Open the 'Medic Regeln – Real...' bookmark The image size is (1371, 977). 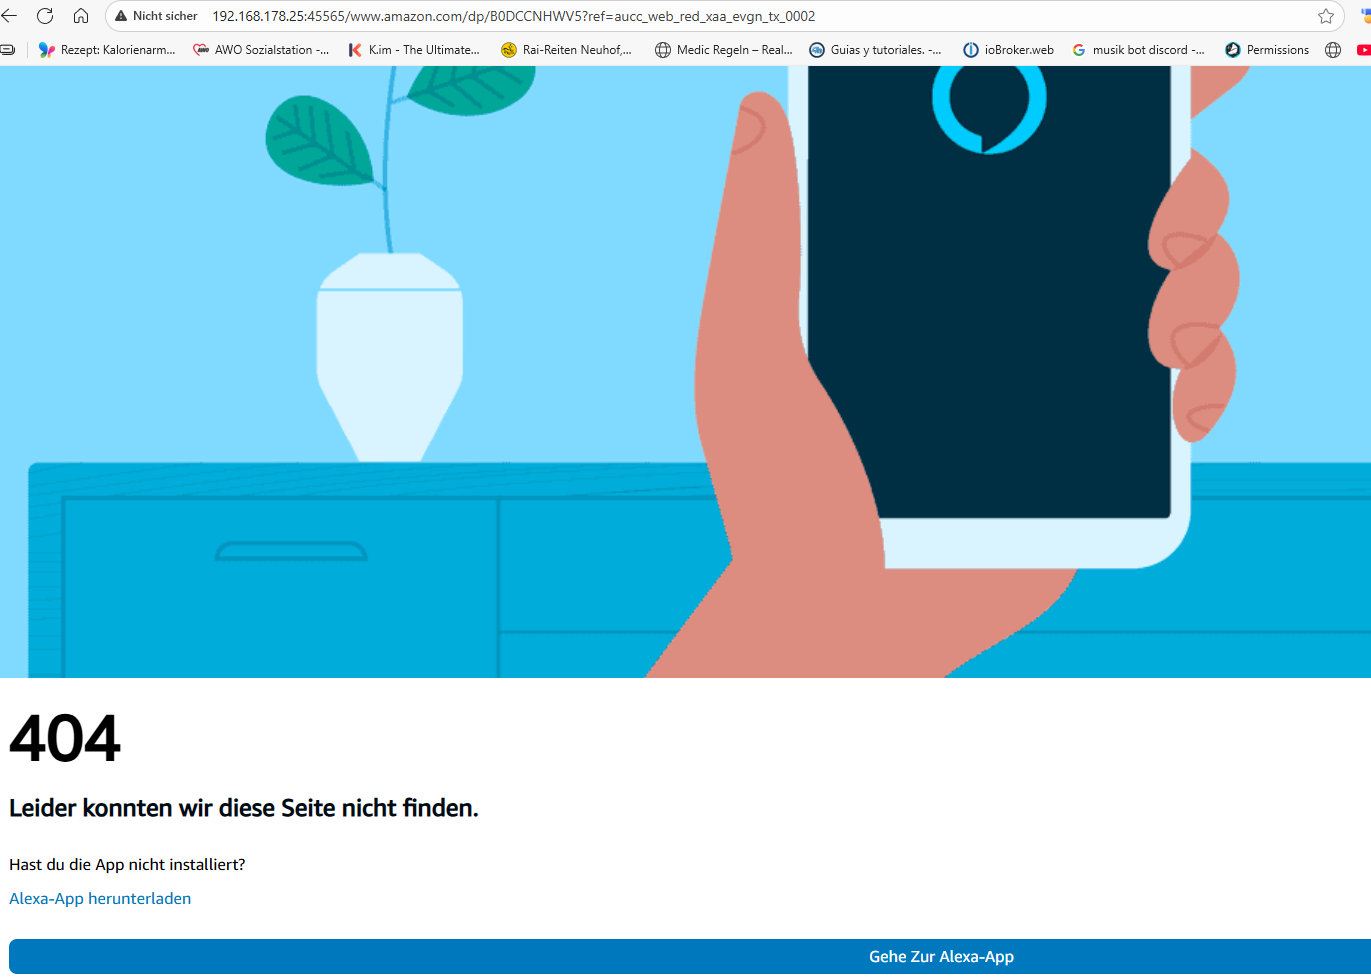[x=724, y=50]
